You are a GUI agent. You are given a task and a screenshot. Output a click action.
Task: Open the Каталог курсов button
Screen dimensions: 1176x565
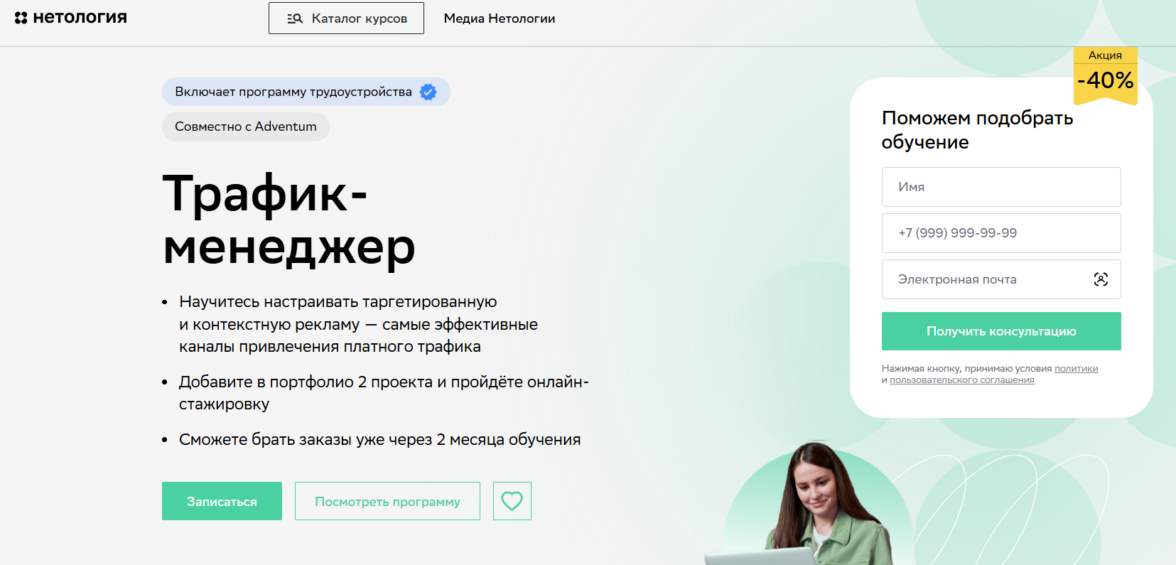pos(346,18)
